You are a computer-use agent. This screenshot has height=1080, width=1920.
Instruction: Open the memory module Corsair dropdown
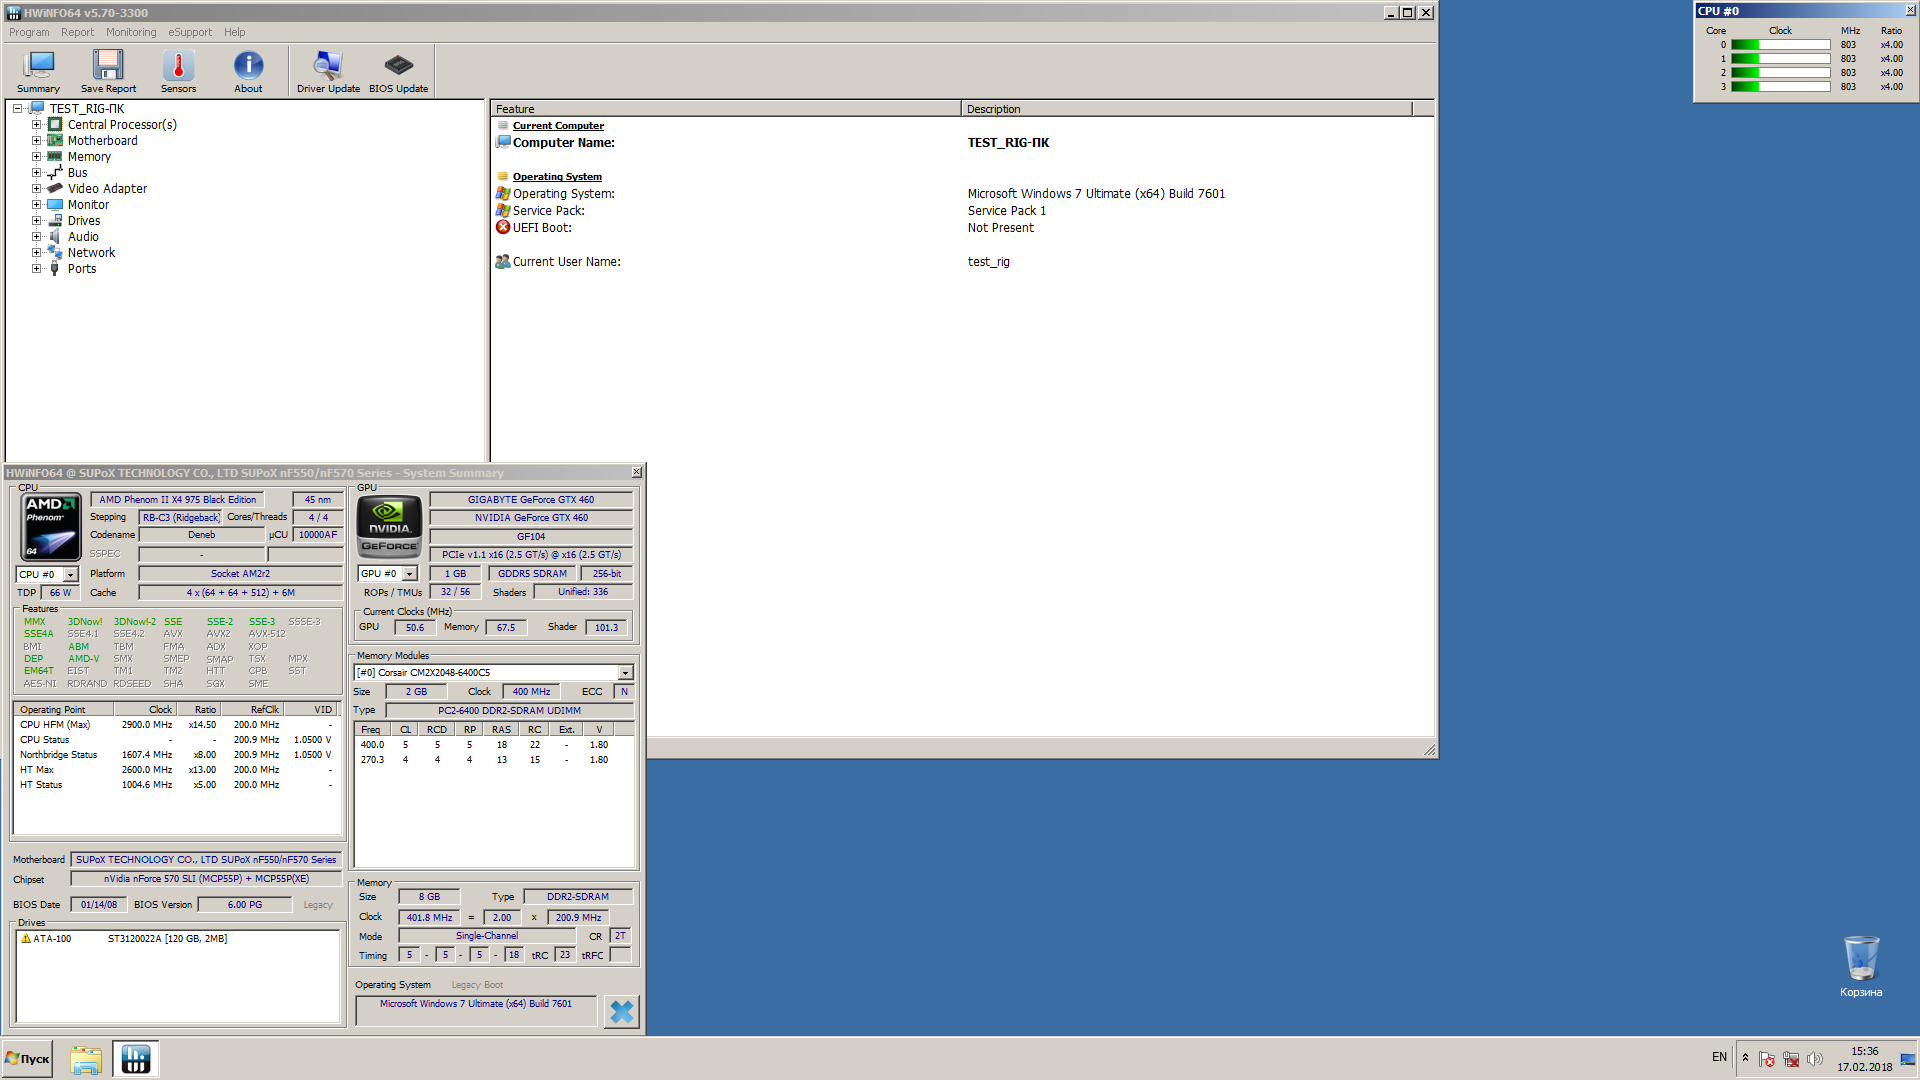point(625,673)
